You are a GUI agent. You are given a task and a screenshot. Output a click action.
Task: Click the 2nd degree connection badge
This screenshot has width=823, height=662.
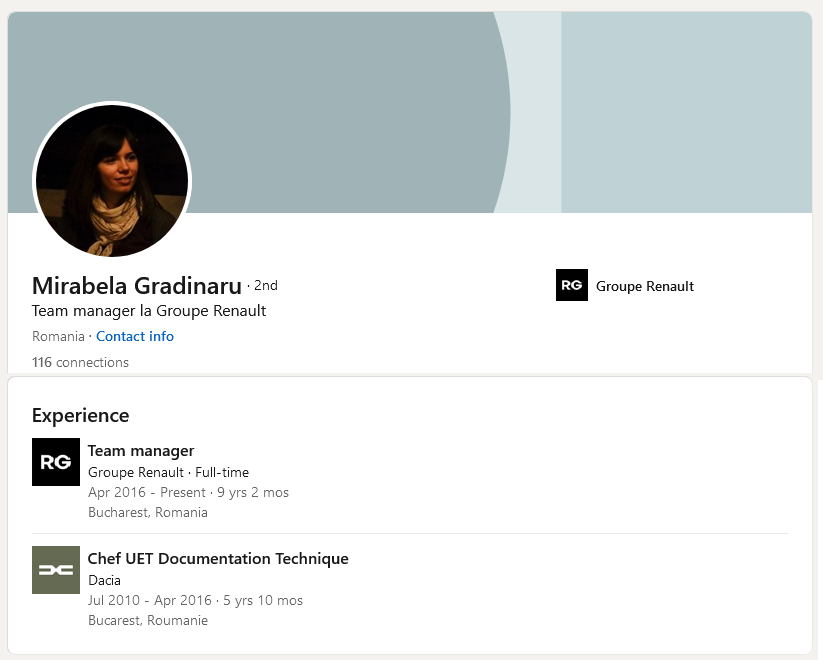coord(266,286)
